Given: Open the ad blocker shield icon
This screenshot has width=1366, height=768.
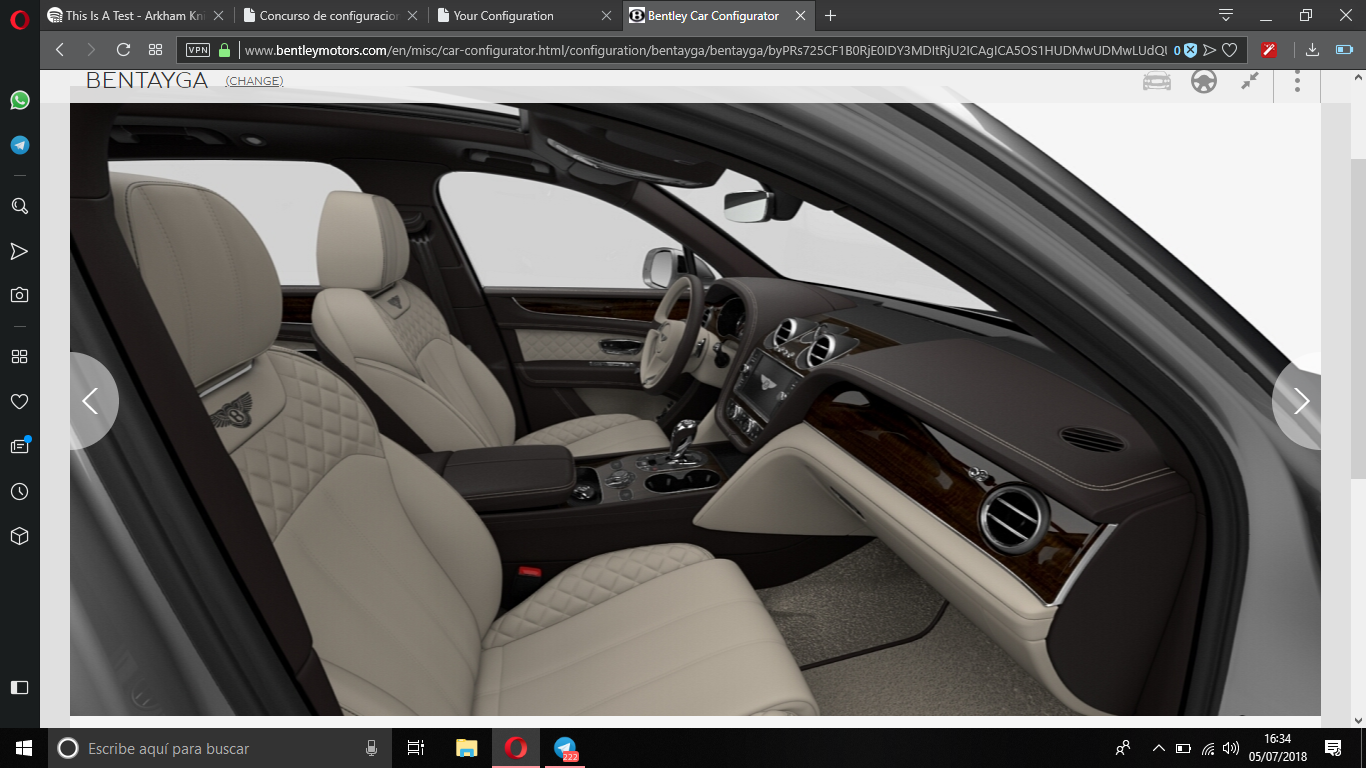Looking at the screenshot, I should coord(1189,50).
